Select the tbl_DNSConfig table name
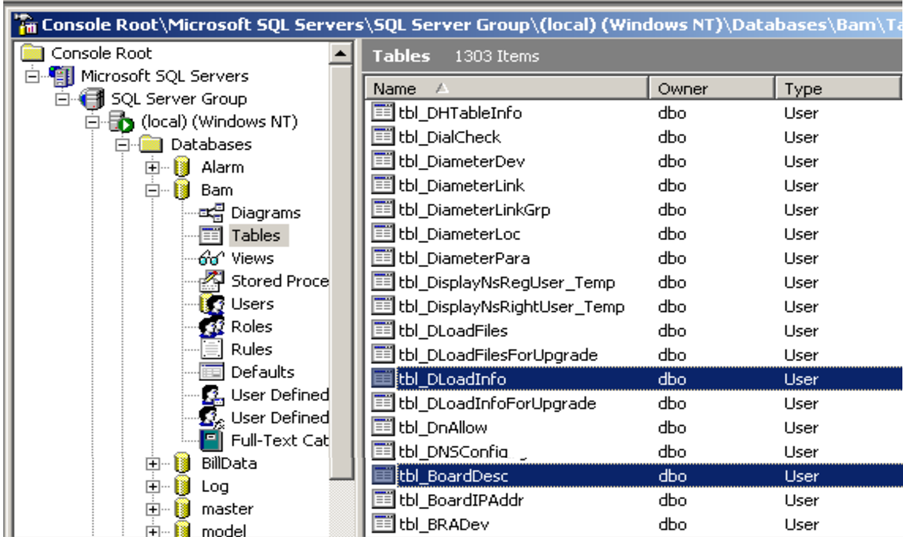This screenshot has height=537, width=903. click(x=453, y=451)
